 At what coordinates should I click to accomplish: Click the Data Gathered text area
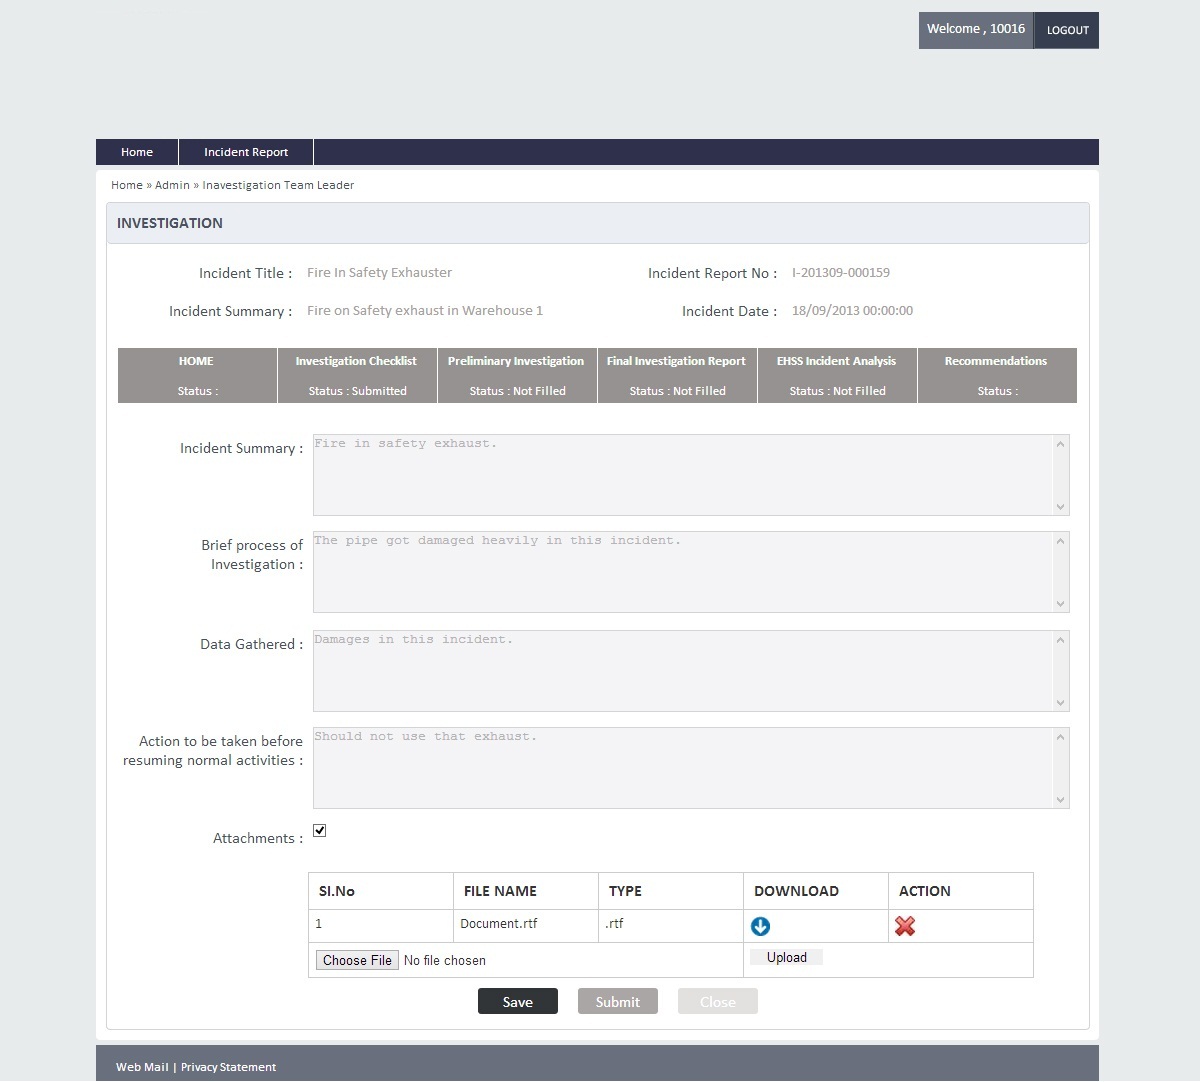[691, 671]
